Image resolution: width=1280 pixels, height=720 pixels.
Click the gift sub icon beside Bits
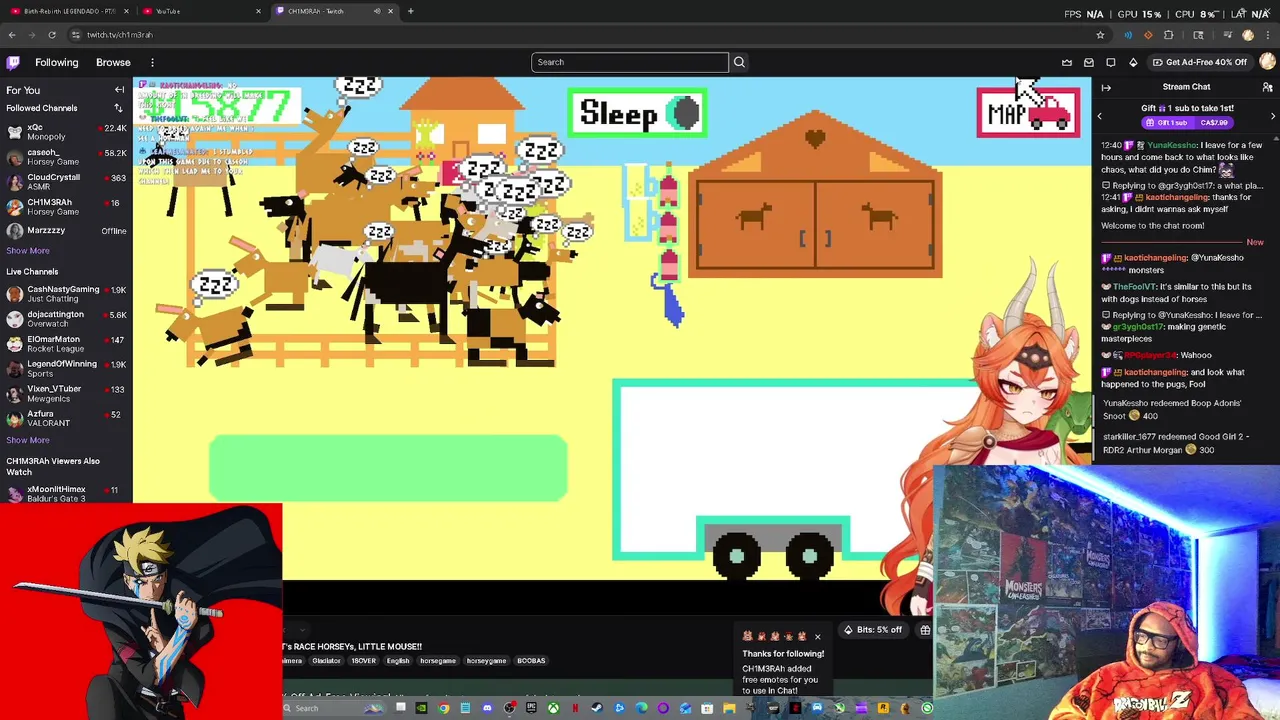pyautogui.click(x=925, y=630)
